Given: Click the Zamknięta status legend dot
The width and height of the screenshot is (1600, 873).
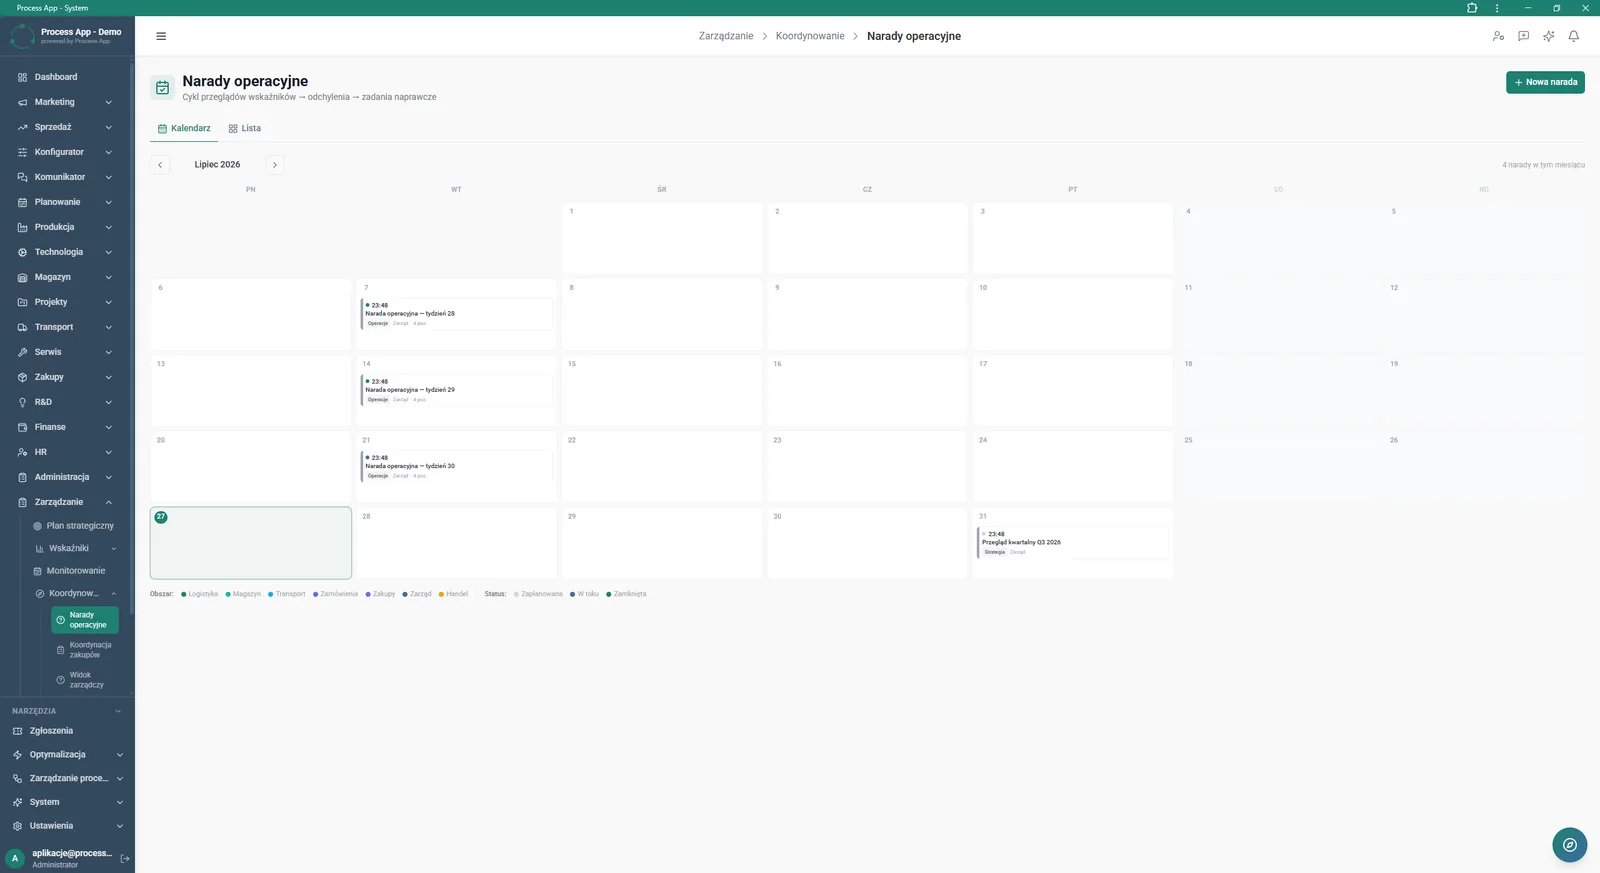Looking at the screenshot, I should [x=609, y=594].
